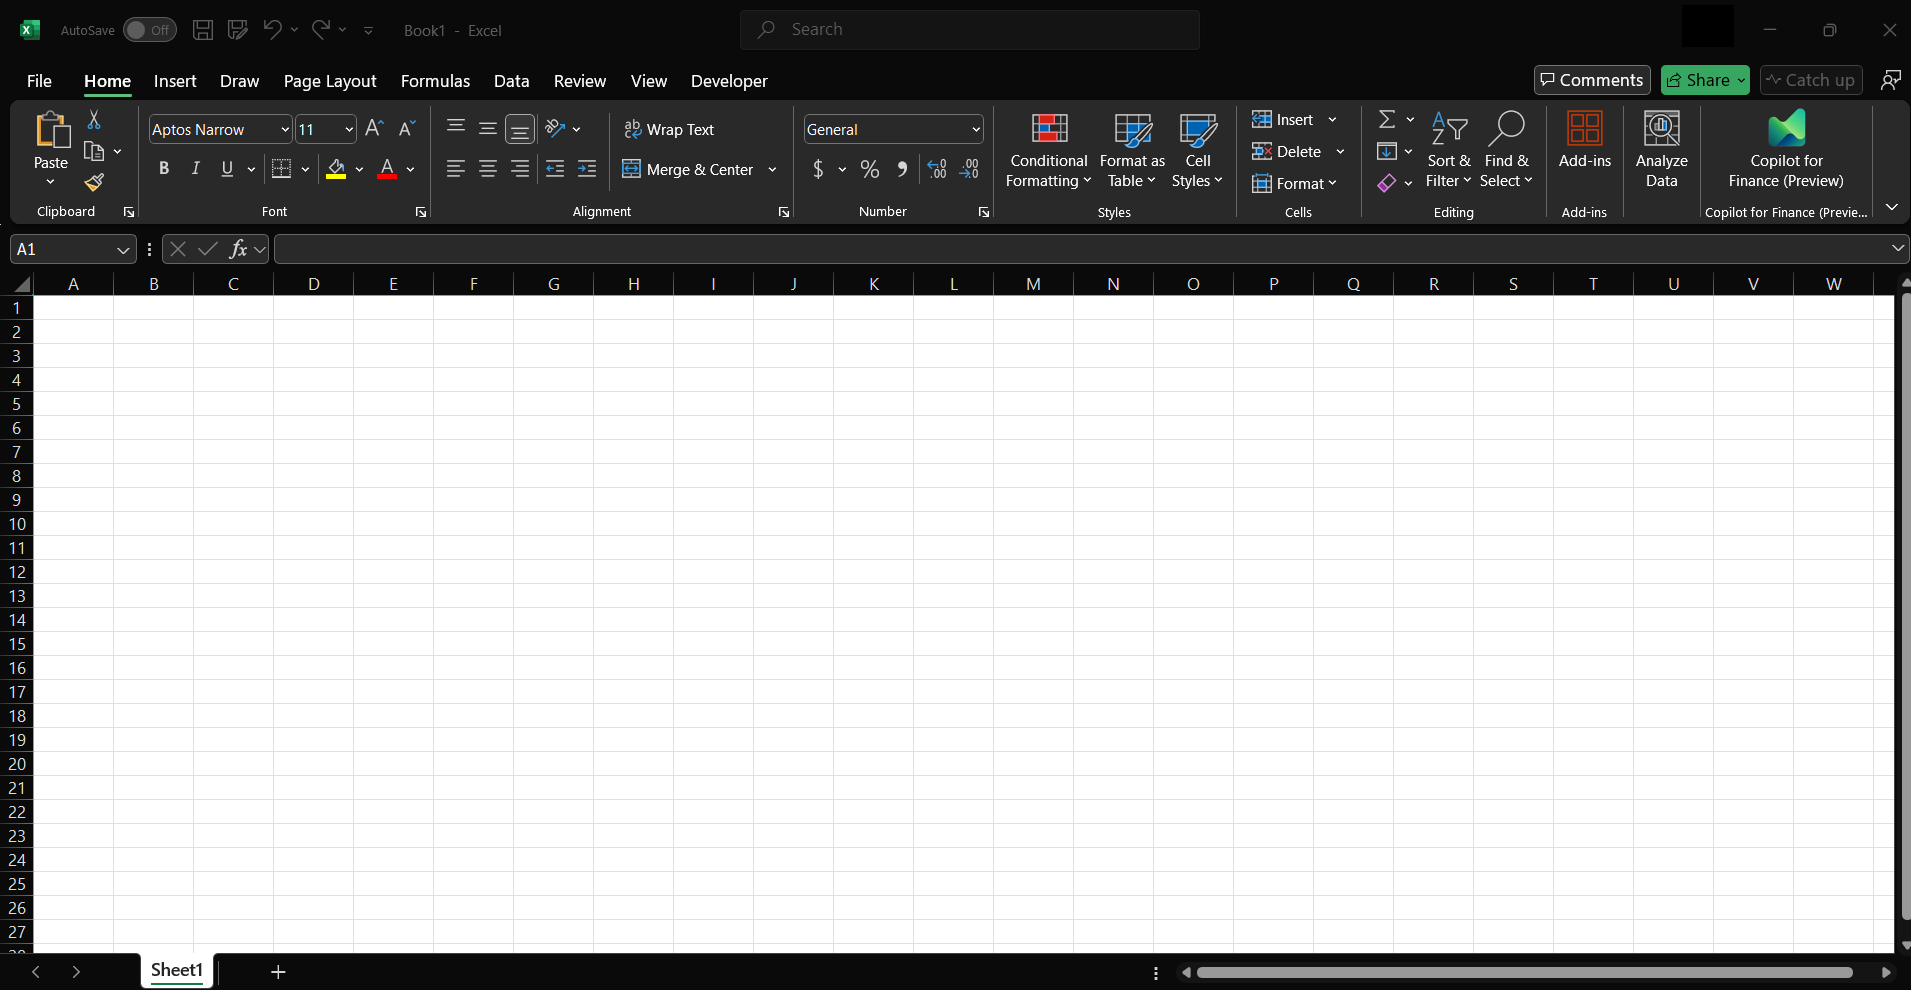
Task: Click Insert Function fx icon
Action: point(238,249)
